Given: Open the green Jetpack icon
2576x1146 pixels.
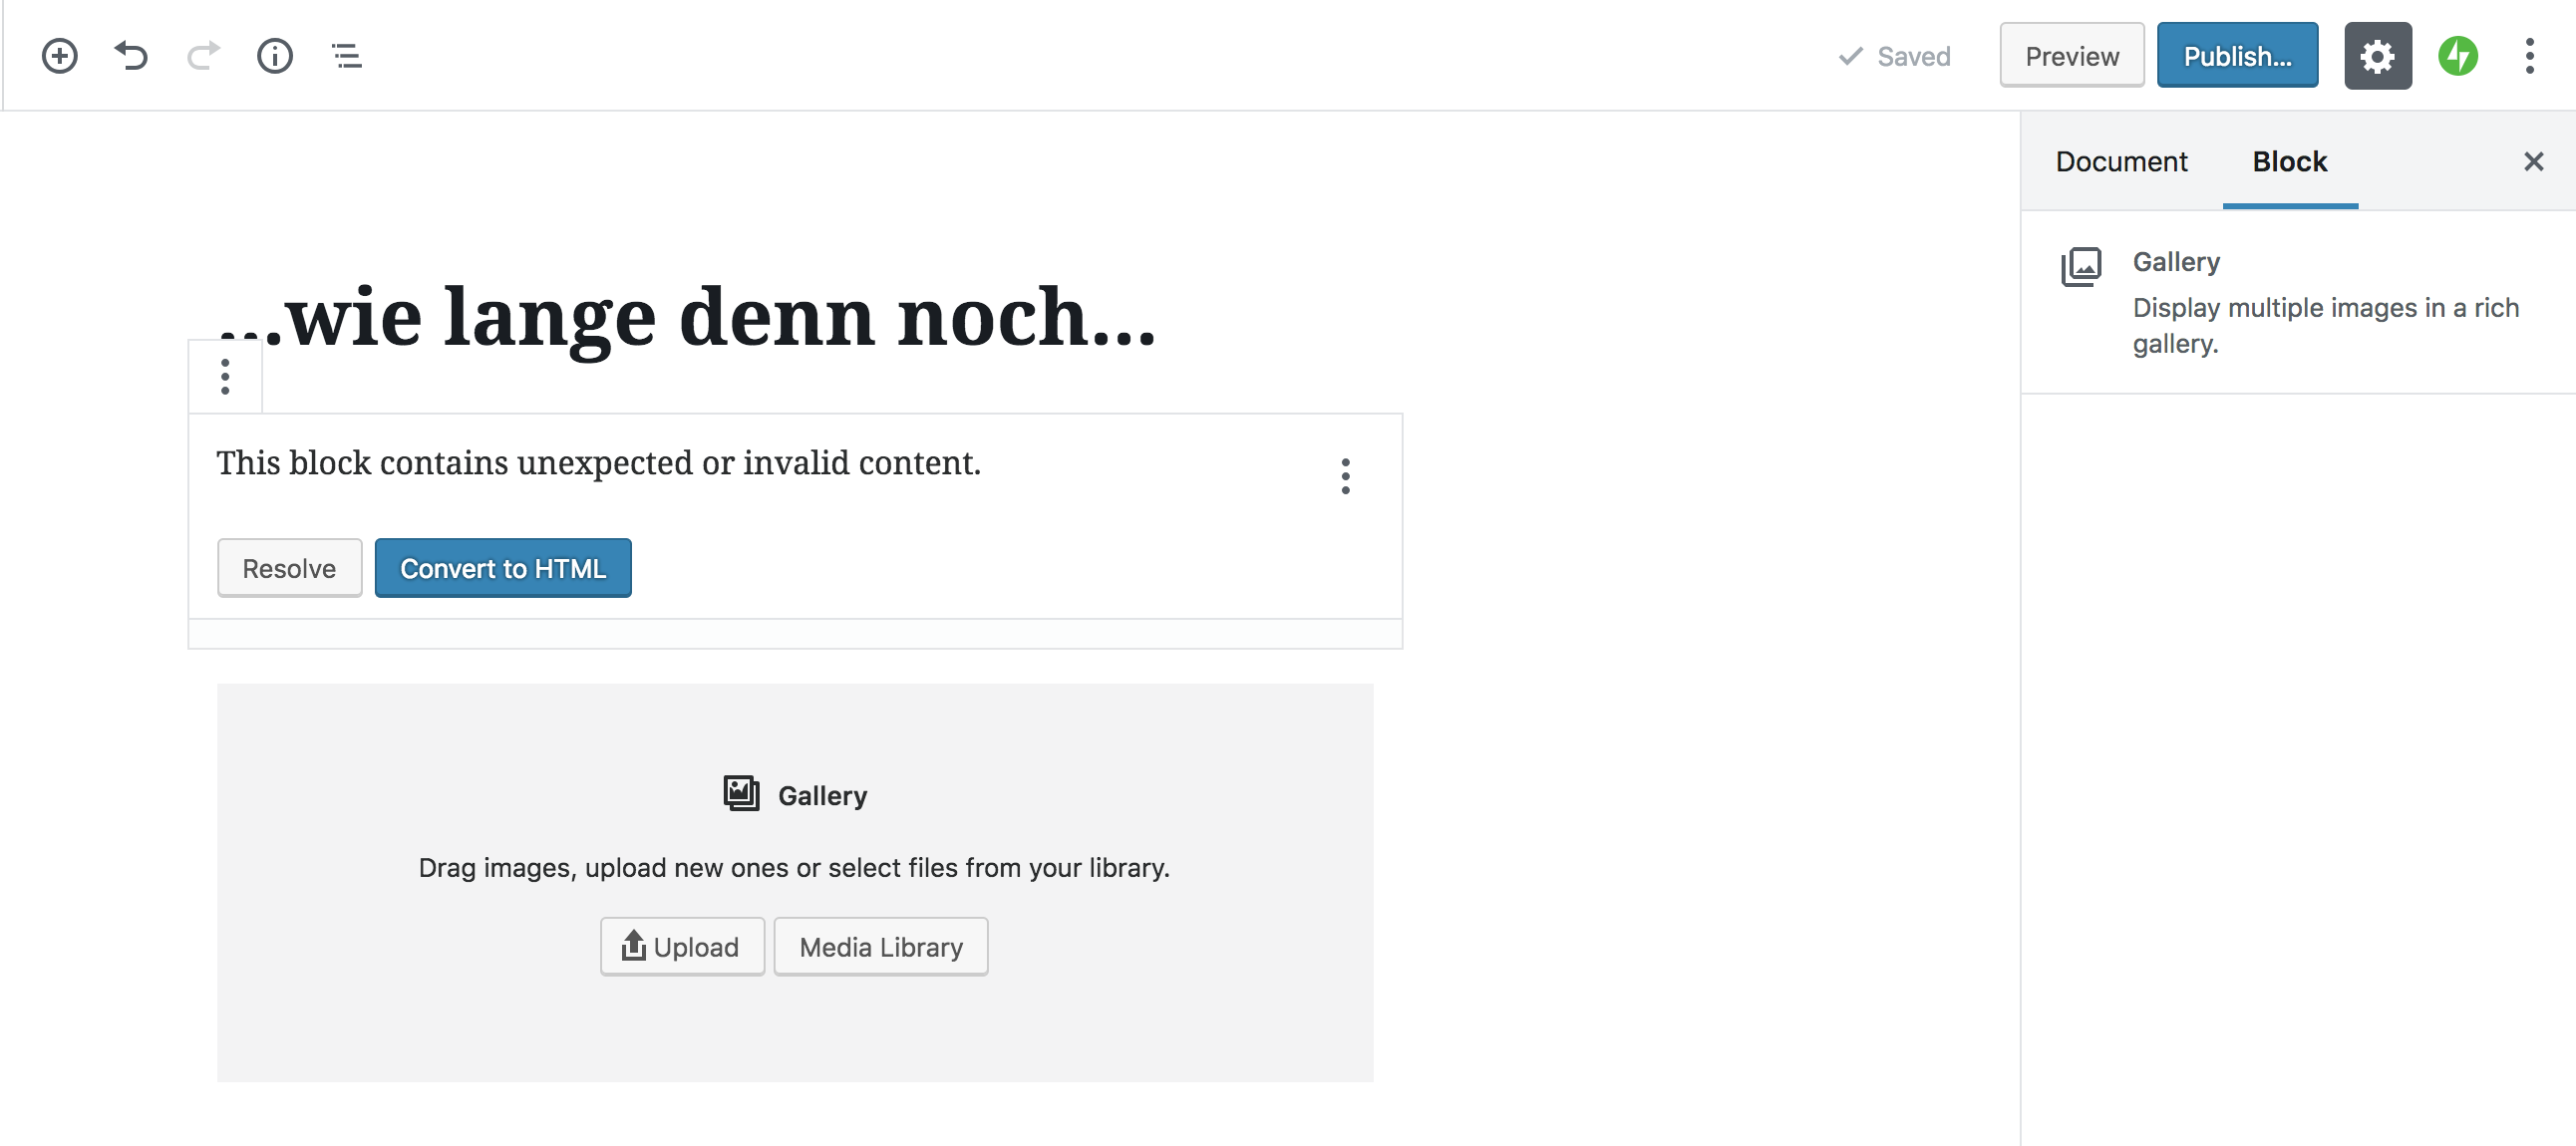Looking at the screenshot, I should pyautogui.click(x=2457, y=56).
